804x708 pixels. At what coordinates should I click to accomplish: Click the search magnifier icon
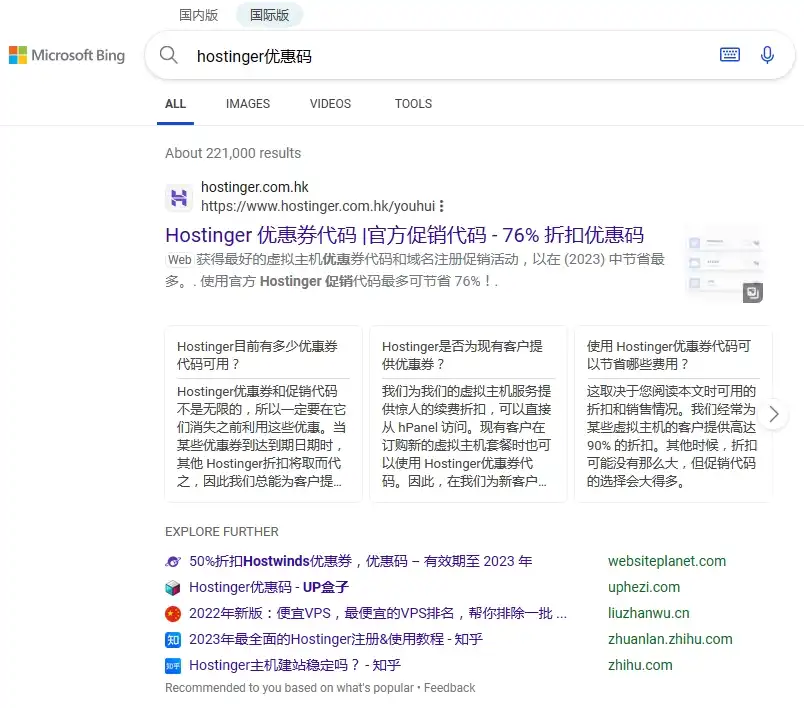point(169,56)
